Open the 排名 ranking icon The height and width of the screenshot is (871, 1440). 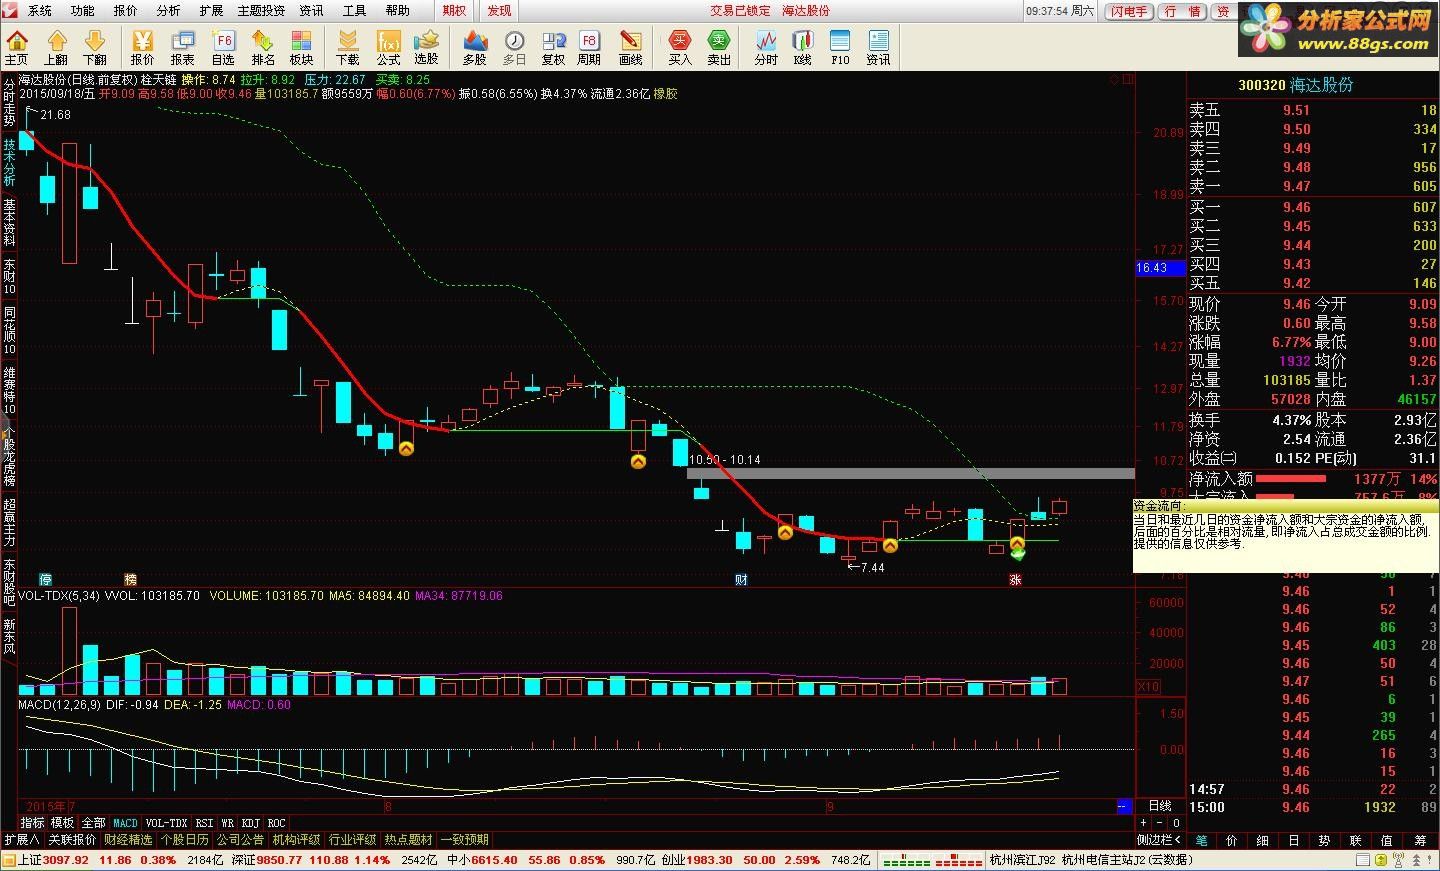(x=262, y=47)
